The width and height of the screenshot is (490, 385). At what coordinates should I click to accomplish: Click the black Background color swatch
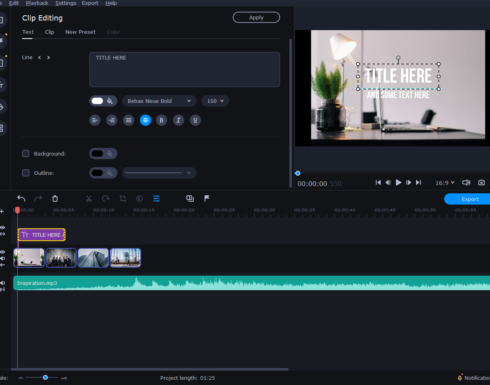97,154
